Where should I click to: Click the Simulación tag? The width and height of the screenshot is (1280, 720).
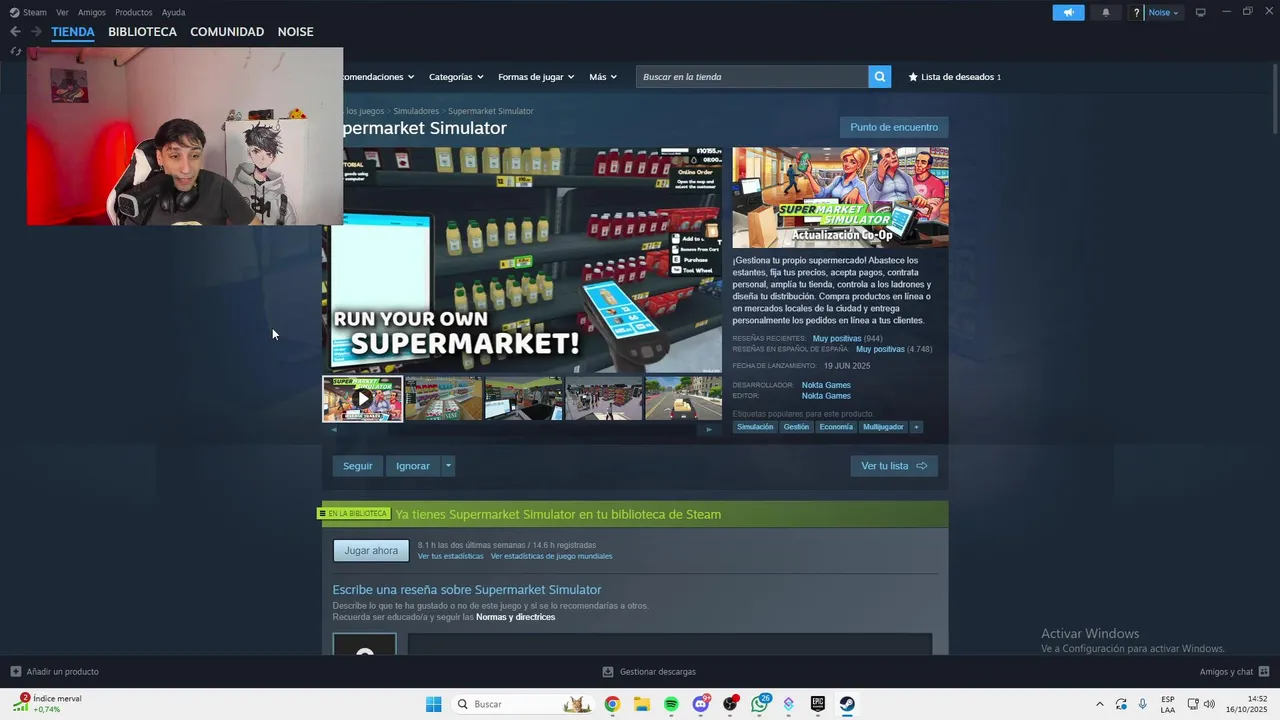755,427
